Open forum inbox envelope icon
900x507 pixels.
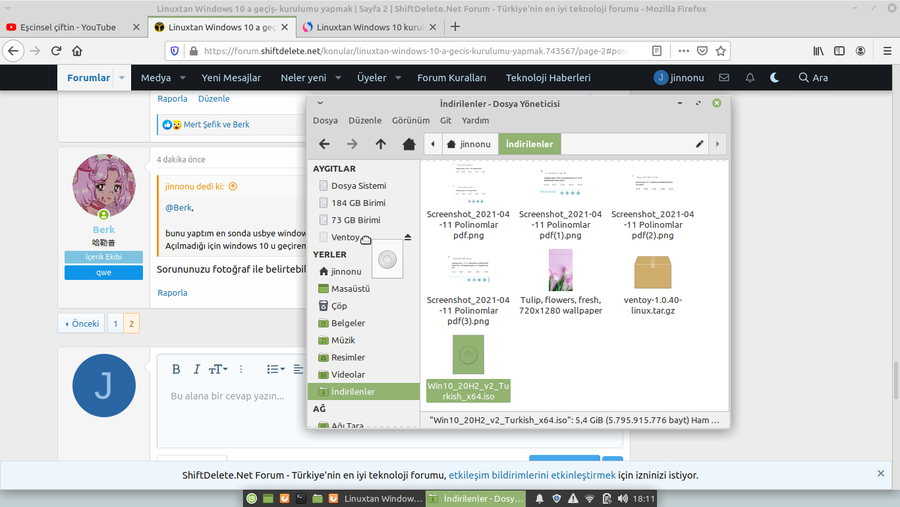724,78
